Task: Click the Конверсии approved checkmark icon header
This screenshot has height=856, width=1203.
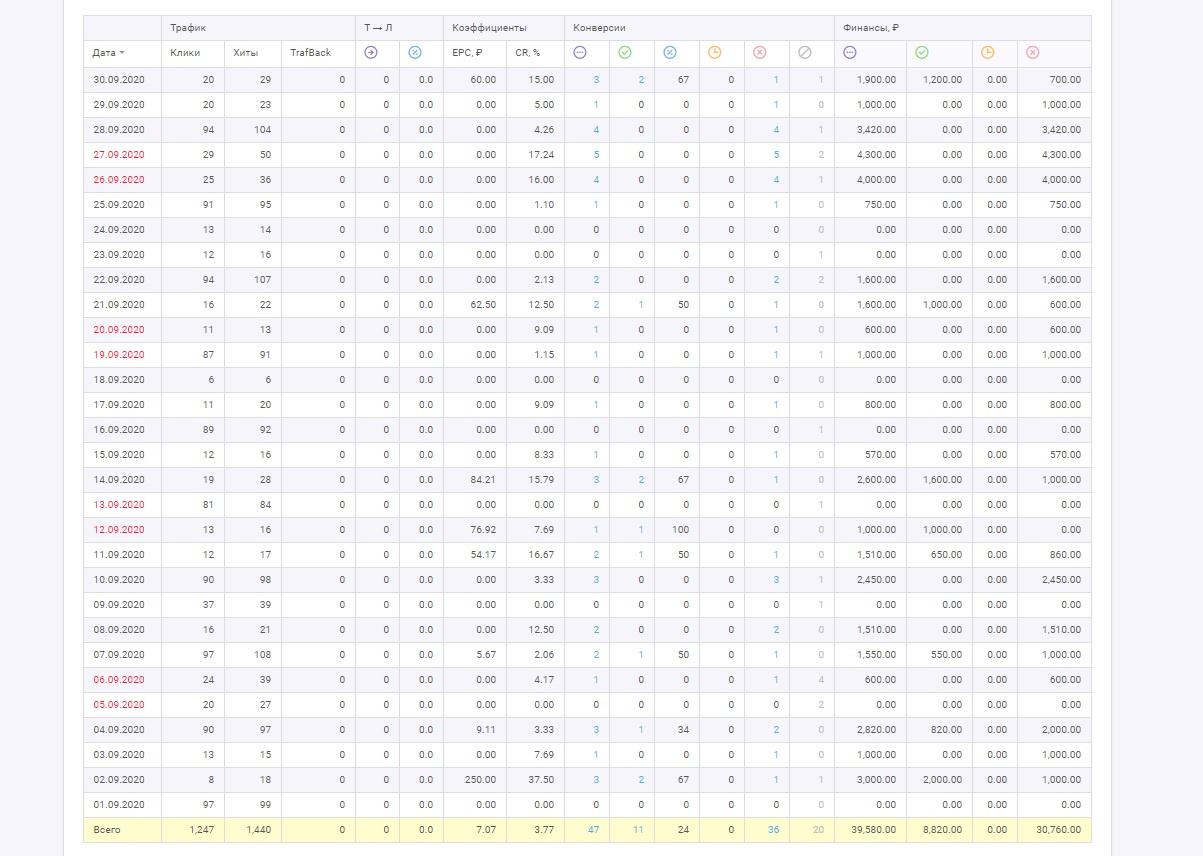Action: [625, 52]
